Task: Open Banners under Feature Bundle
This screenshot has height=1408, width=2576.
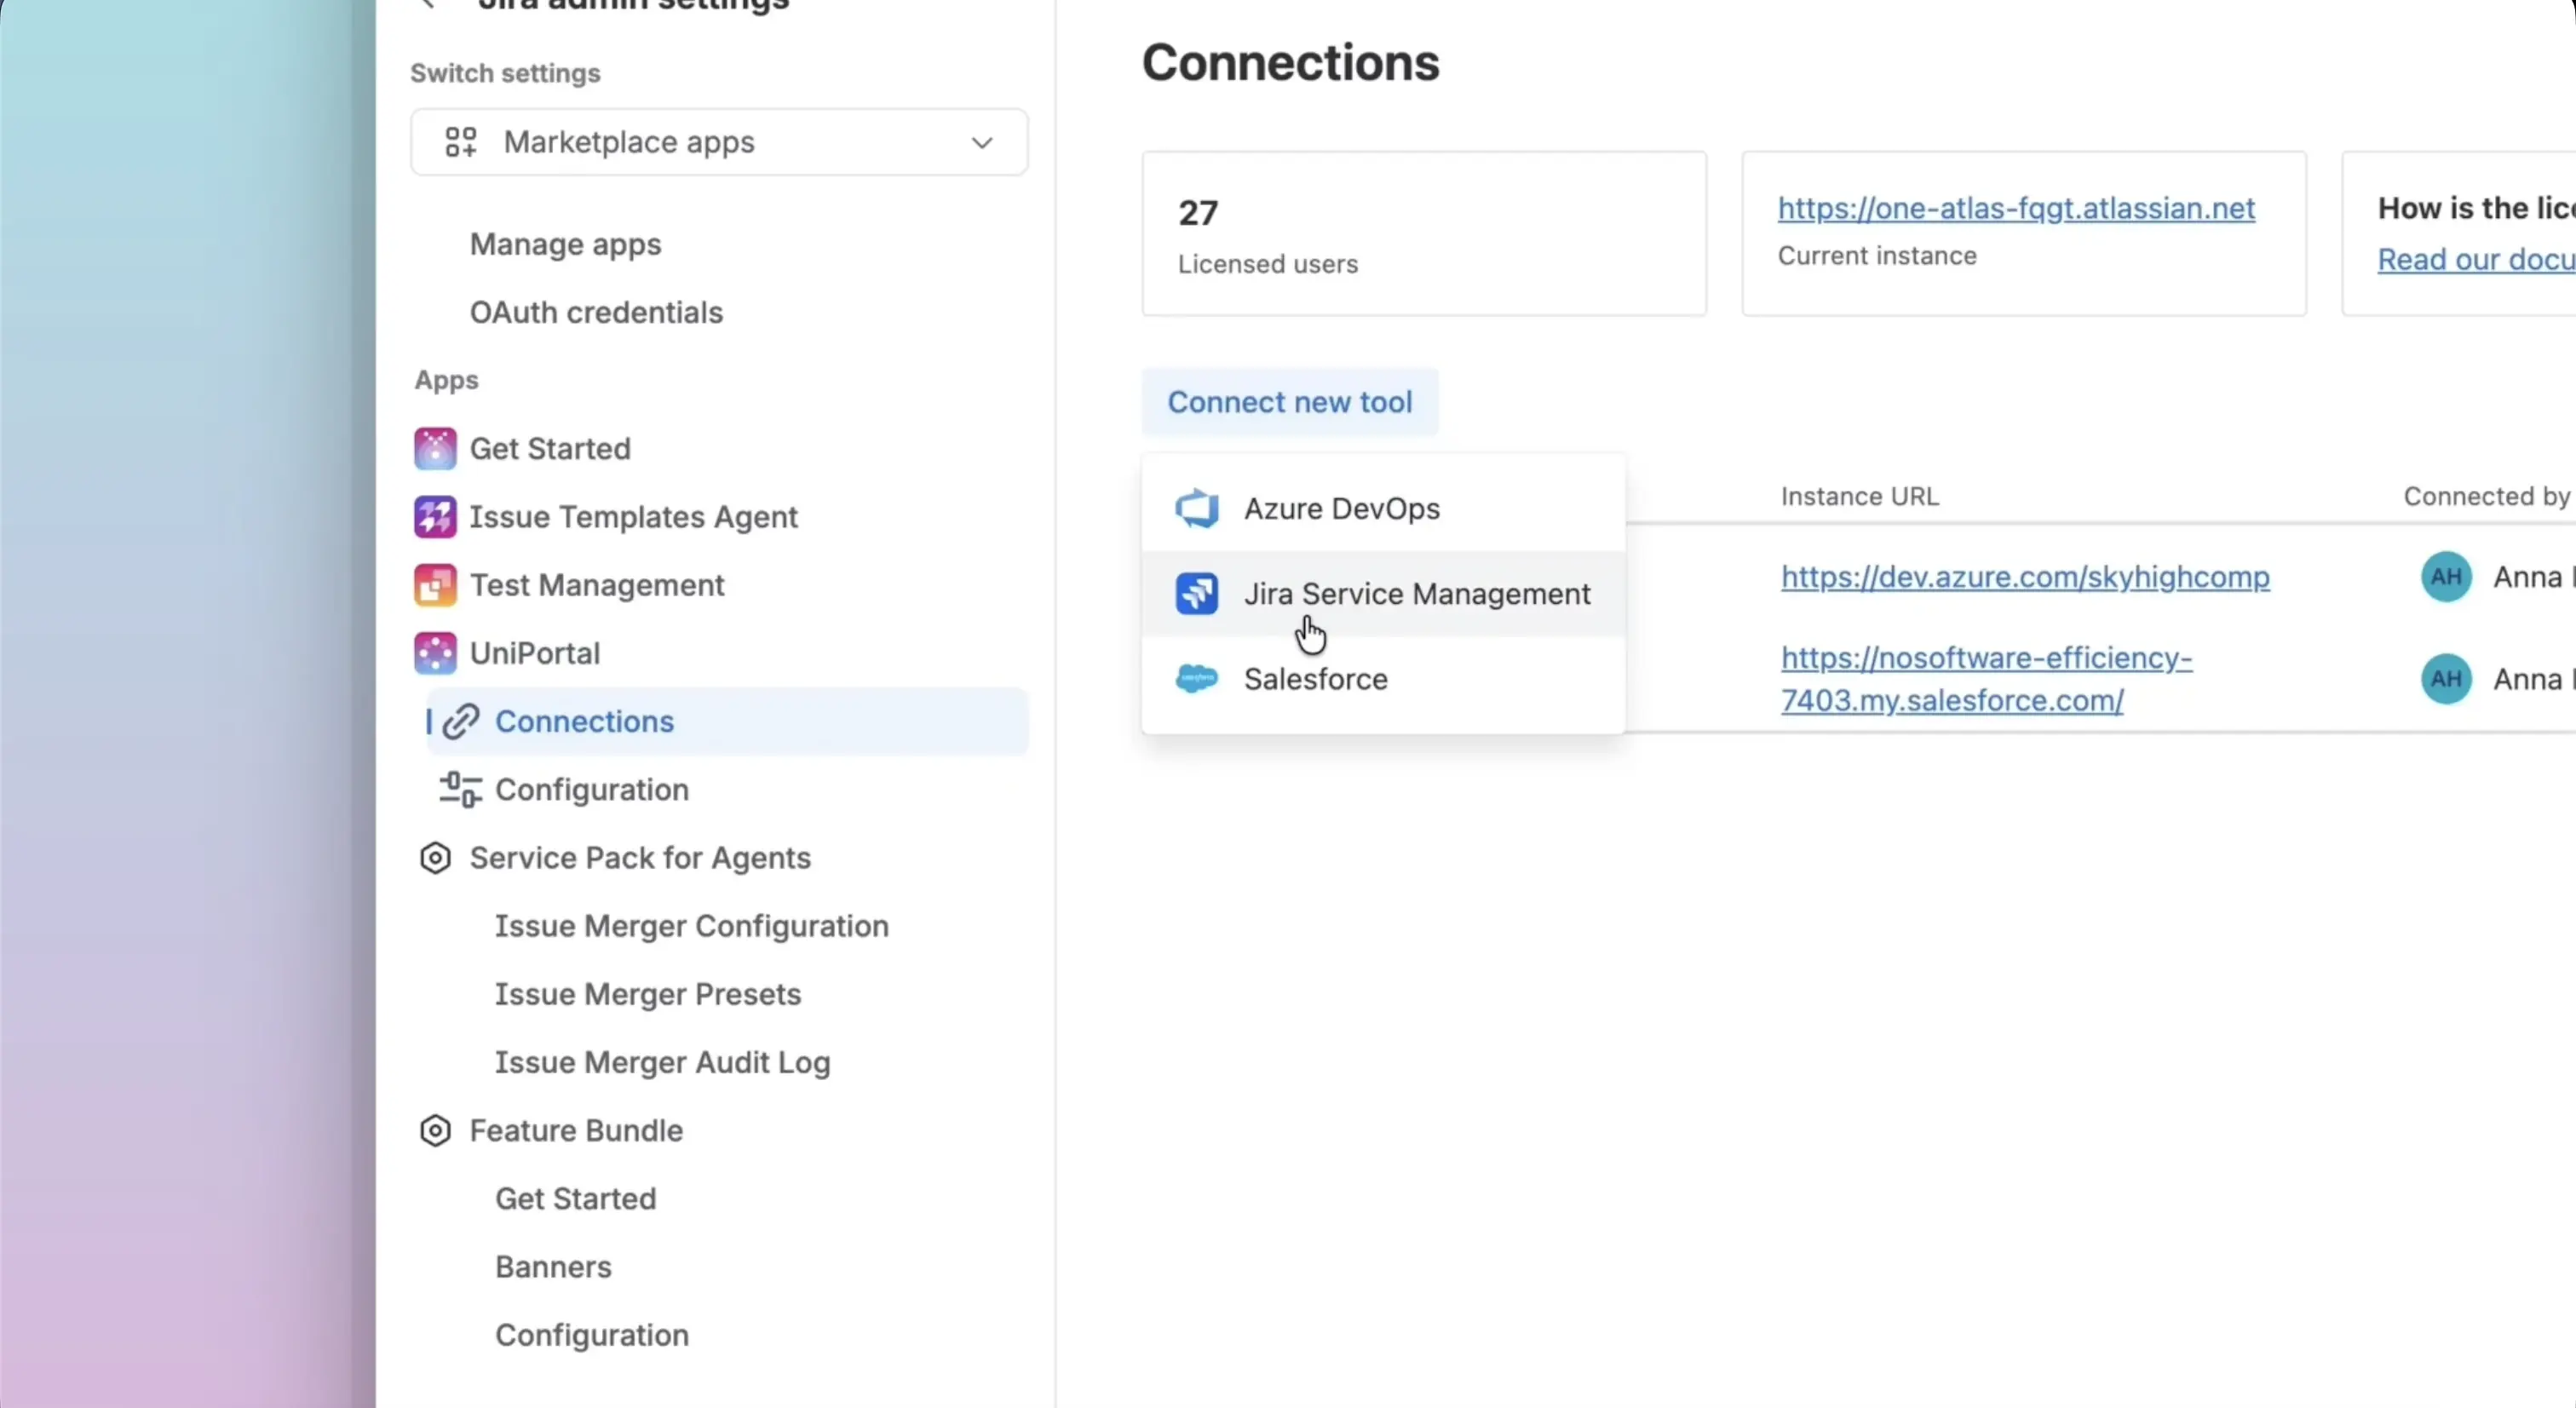Action: [553, 1267]
